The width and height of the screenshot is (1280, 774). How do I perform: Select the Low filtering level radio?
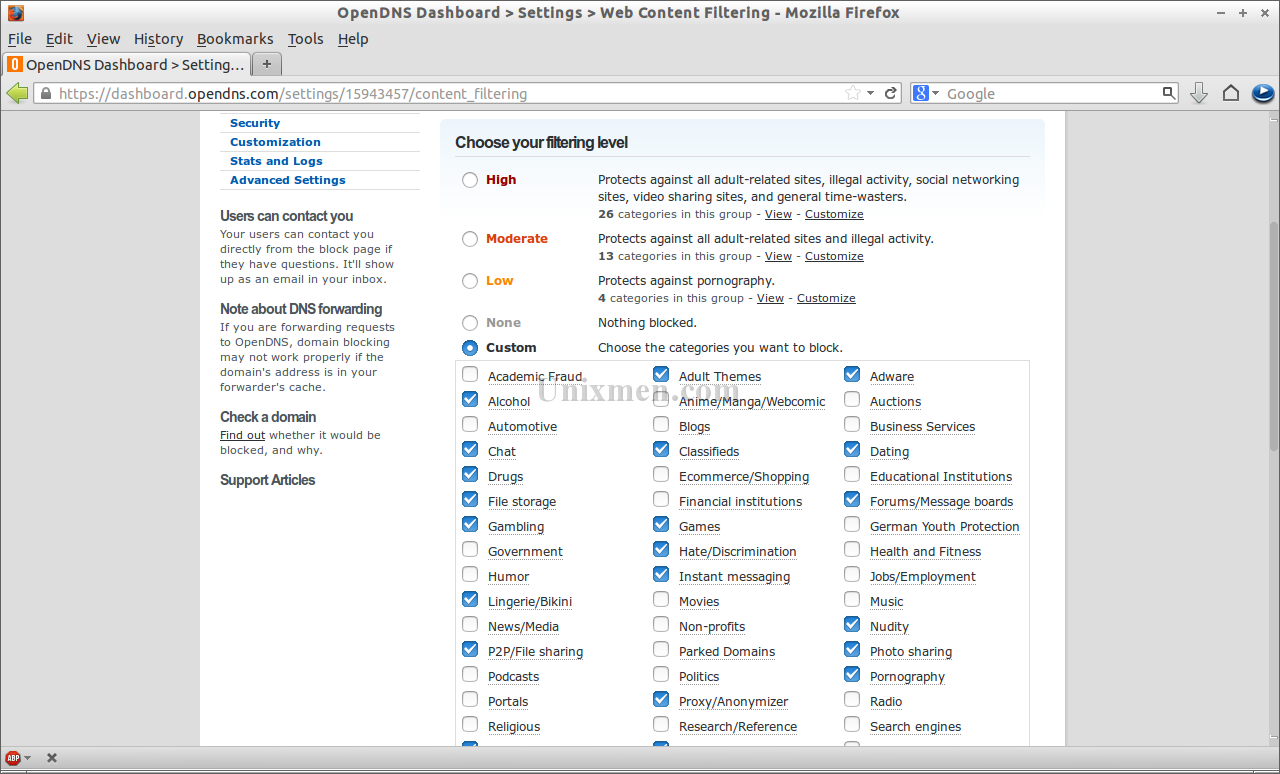470,281
